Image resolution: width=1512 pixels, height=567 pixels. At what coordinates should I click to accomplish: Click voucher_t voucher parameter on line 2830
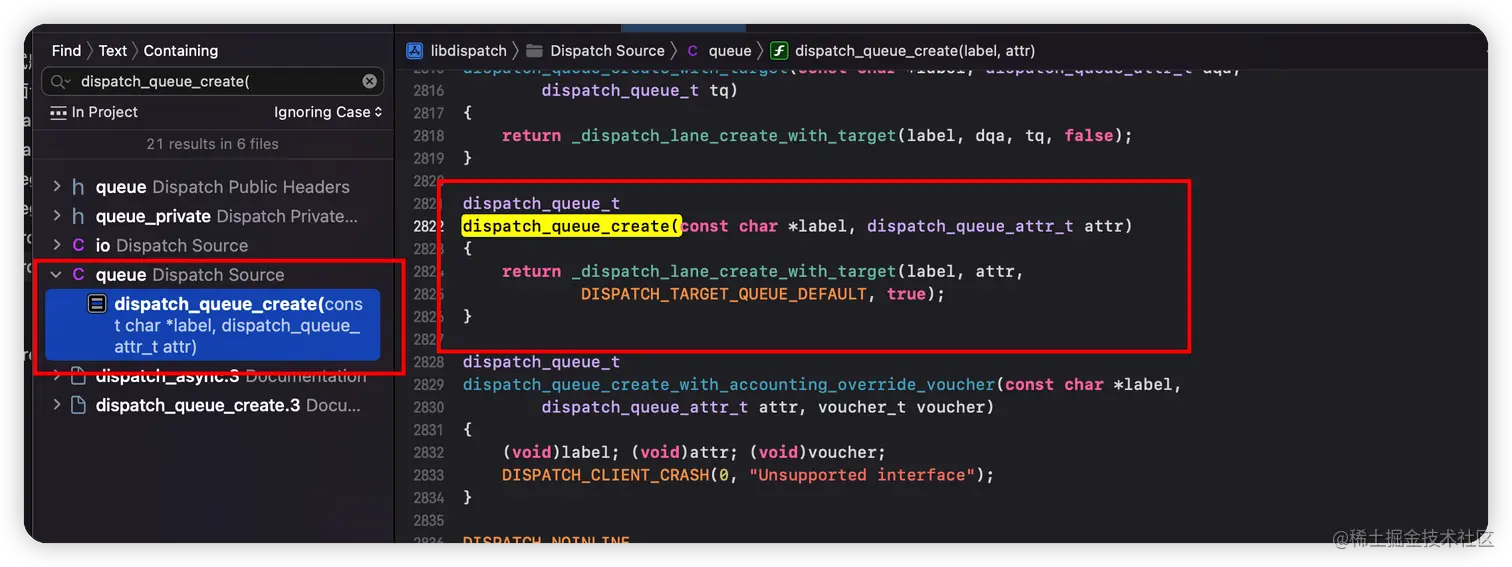906,407
